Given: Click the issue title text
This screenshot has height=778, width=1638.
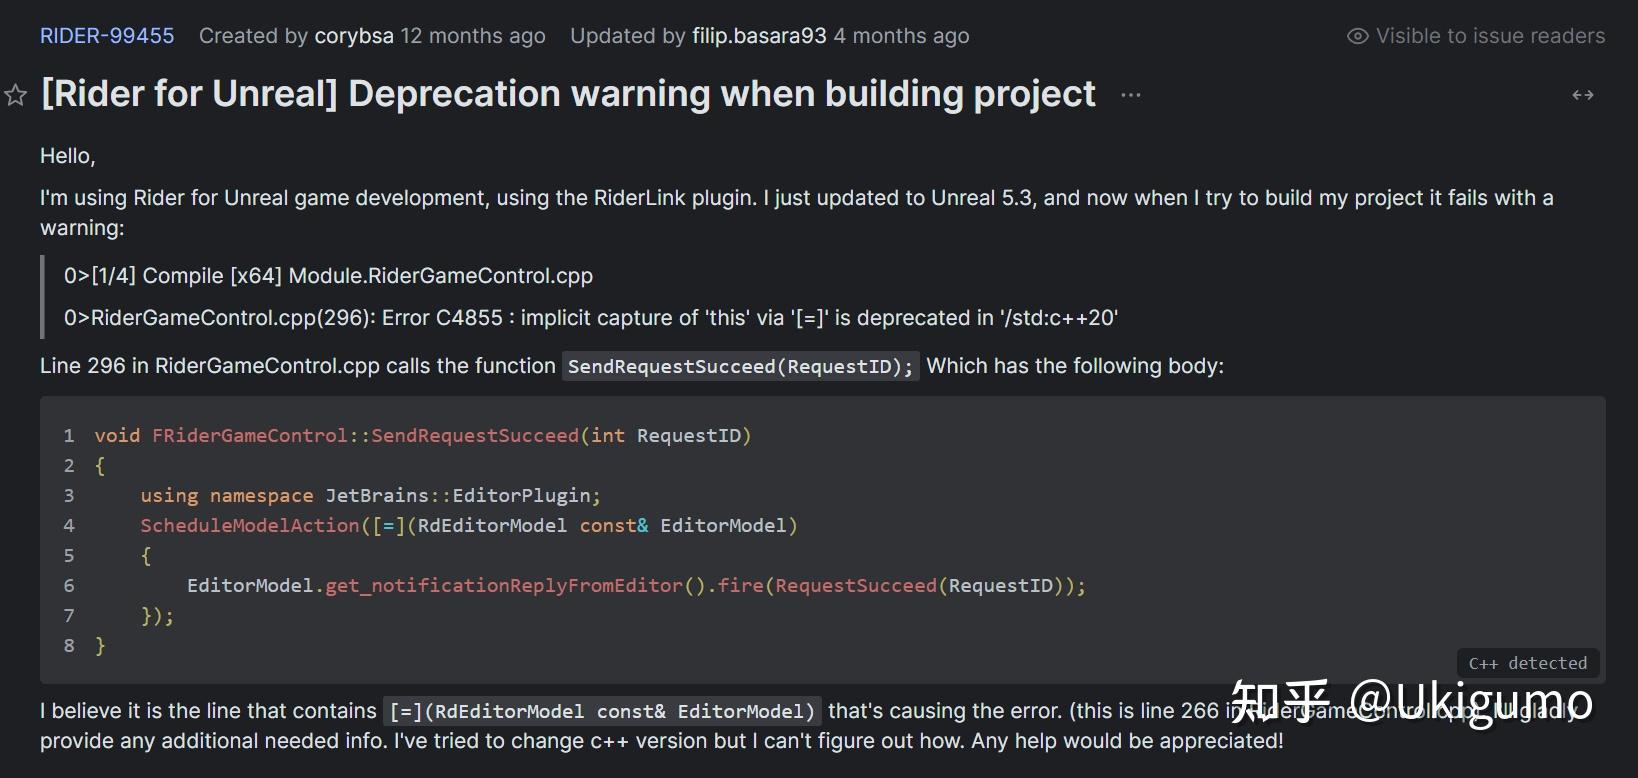Looking at the screenshot, I should pyautogui.click(x=568, y=94).
